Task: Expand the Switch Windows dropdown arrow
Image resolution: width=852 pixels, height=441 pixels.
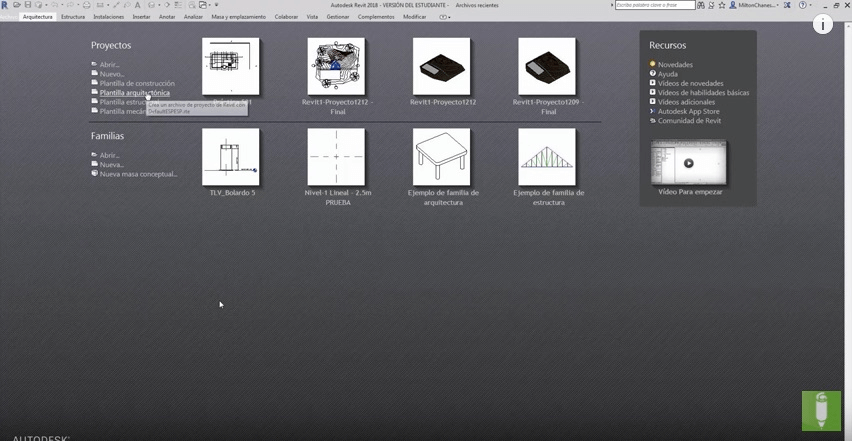Action: (210, 5)
